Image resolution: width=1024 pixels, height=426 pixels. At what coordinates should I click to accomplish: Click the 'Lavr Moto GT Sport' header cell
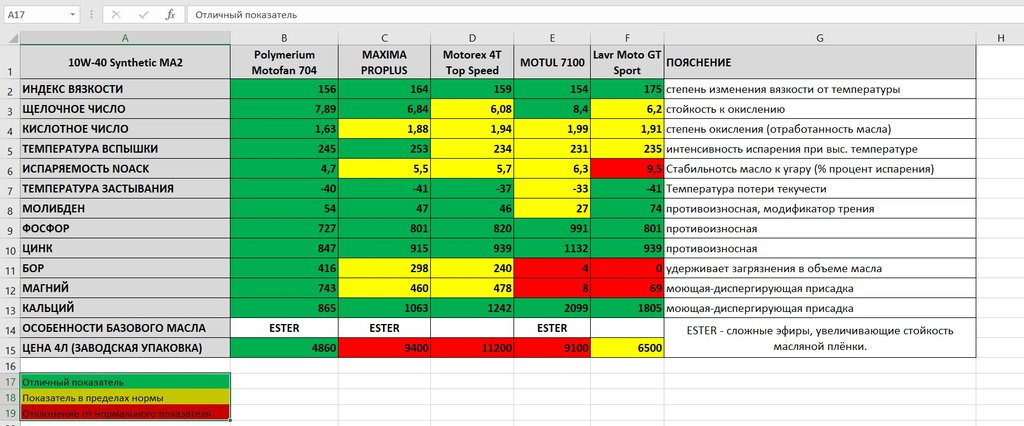pyautogui.click(x=627, y=62)
